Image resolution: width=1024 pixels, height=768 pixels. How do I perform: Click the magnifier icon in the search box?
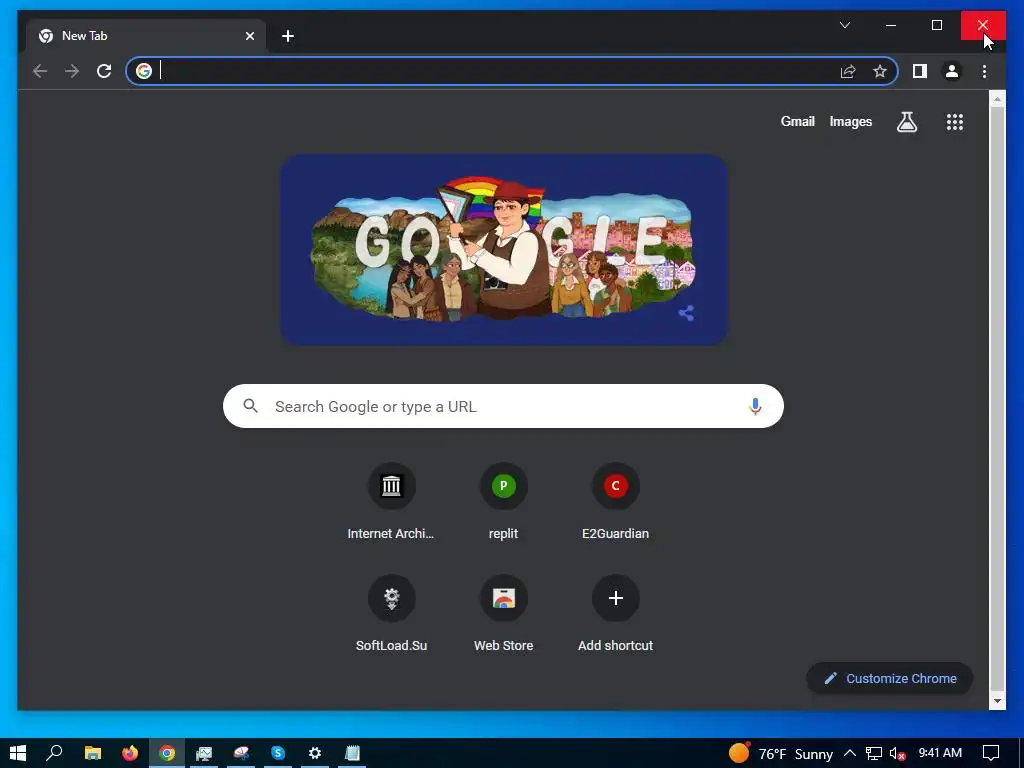pyautogui.click(x=250, y=406)
